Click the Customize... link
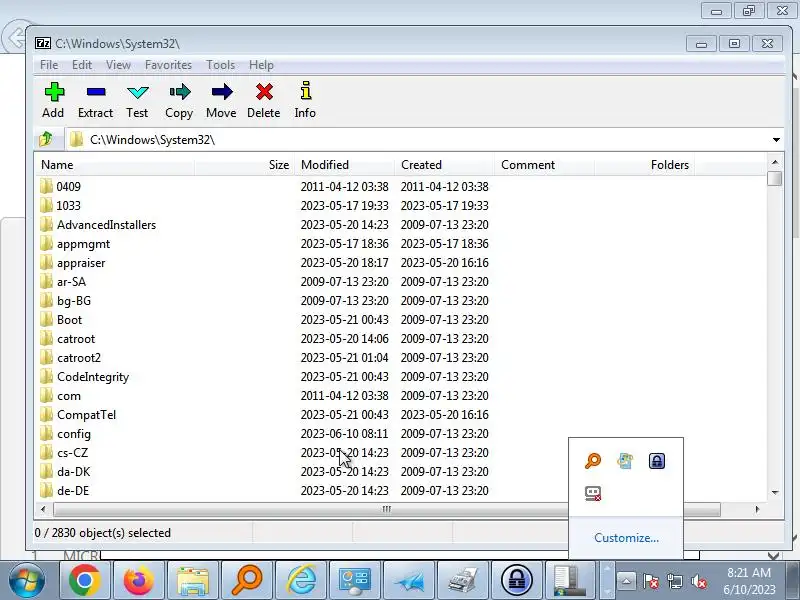 tap(626, 538)
